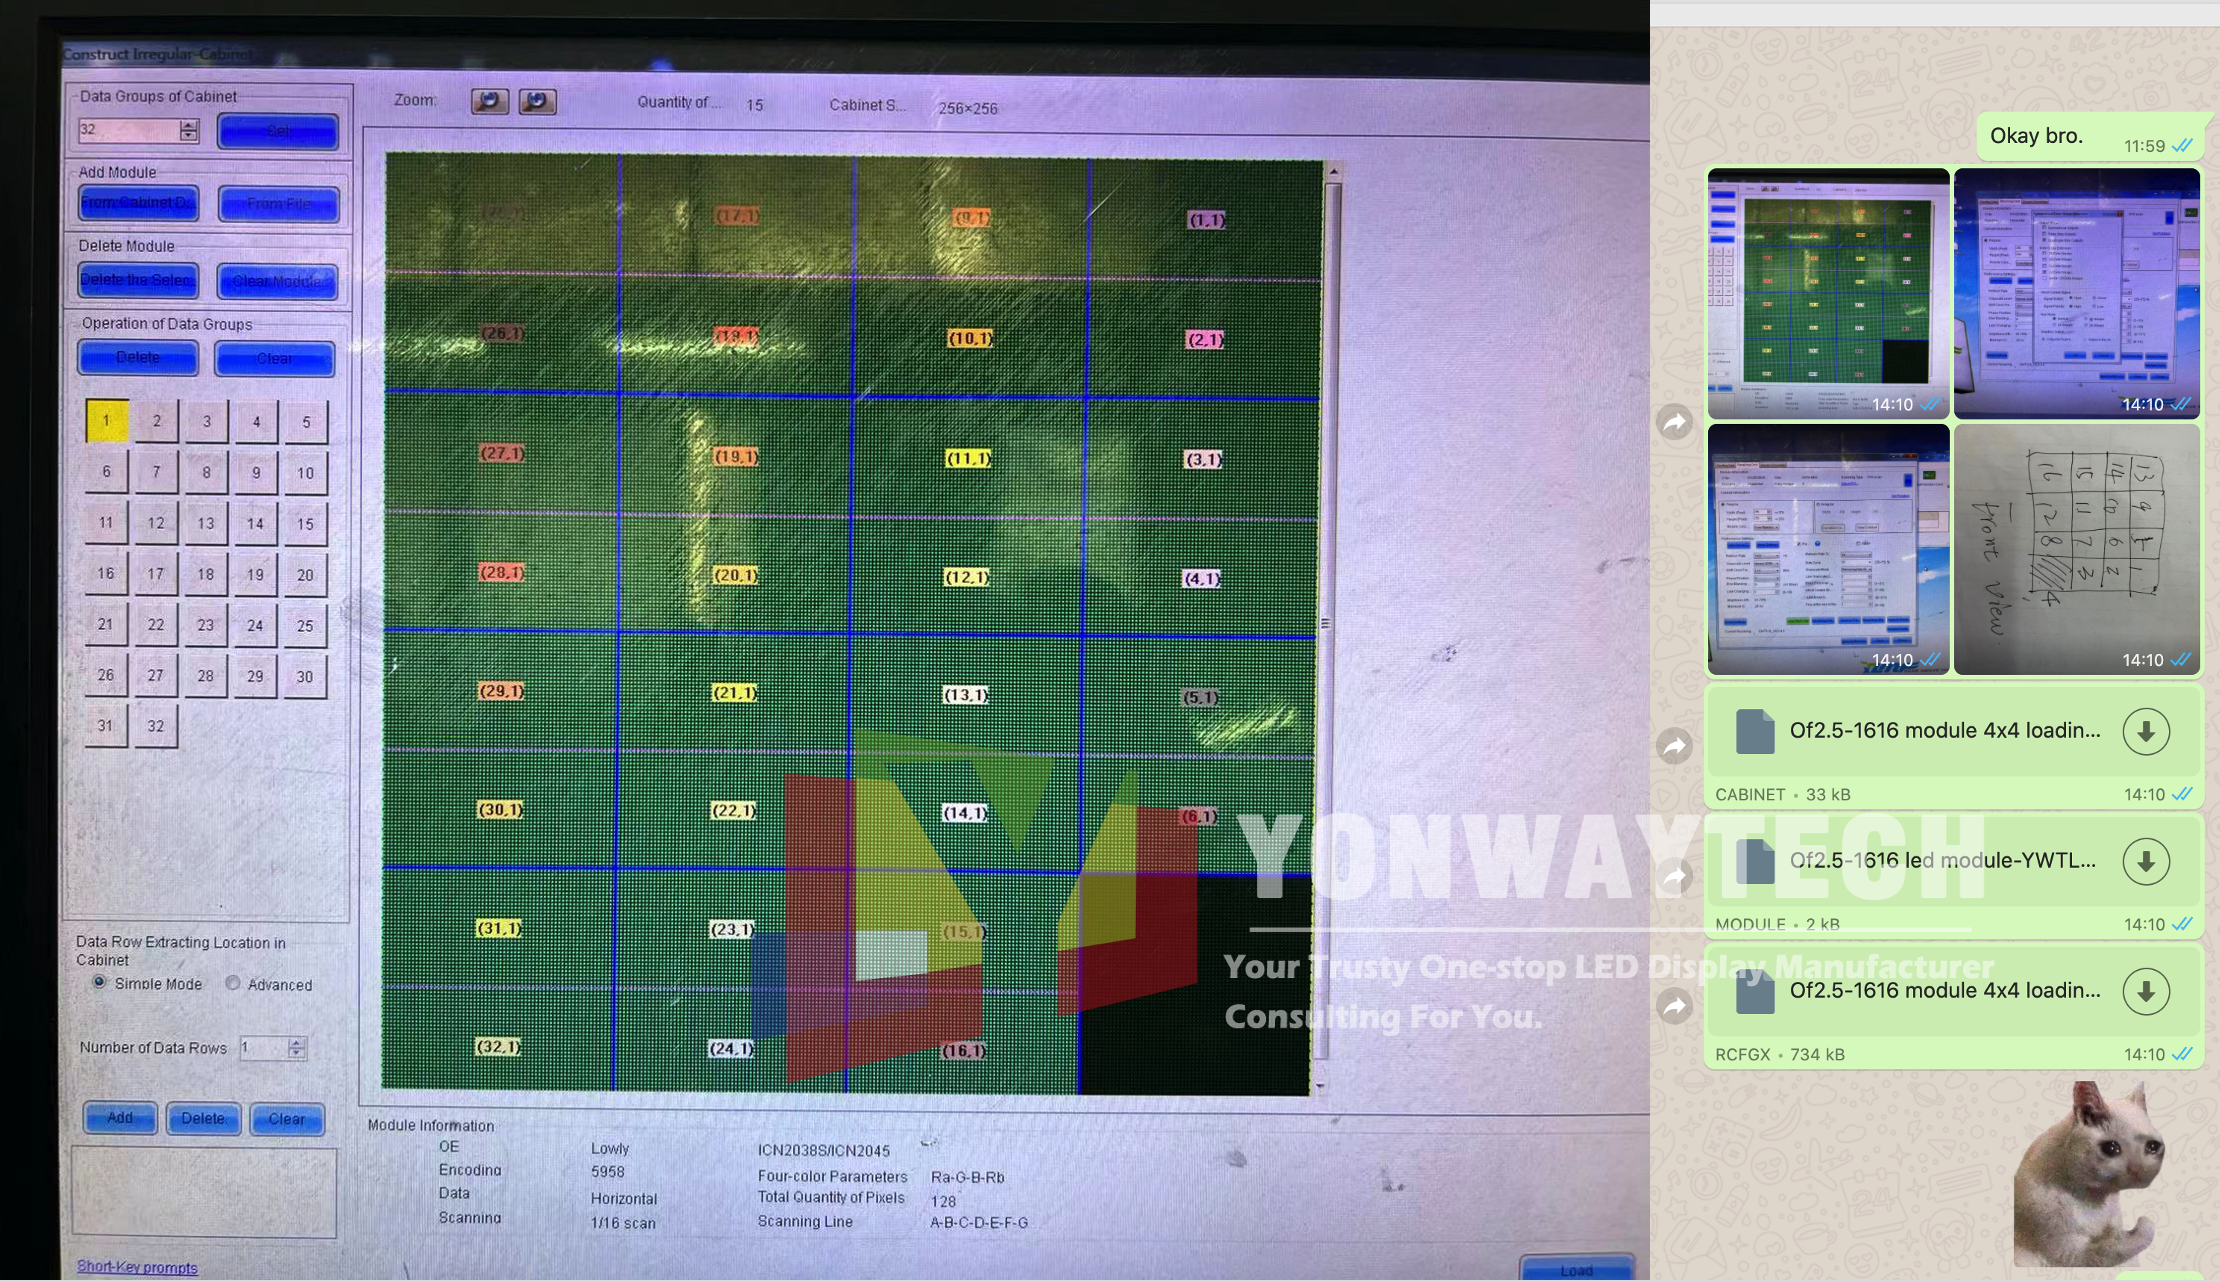
Task: Adjust the Data Groups quantity input field value
Action: pyautogui.click(x=130, y=130)
